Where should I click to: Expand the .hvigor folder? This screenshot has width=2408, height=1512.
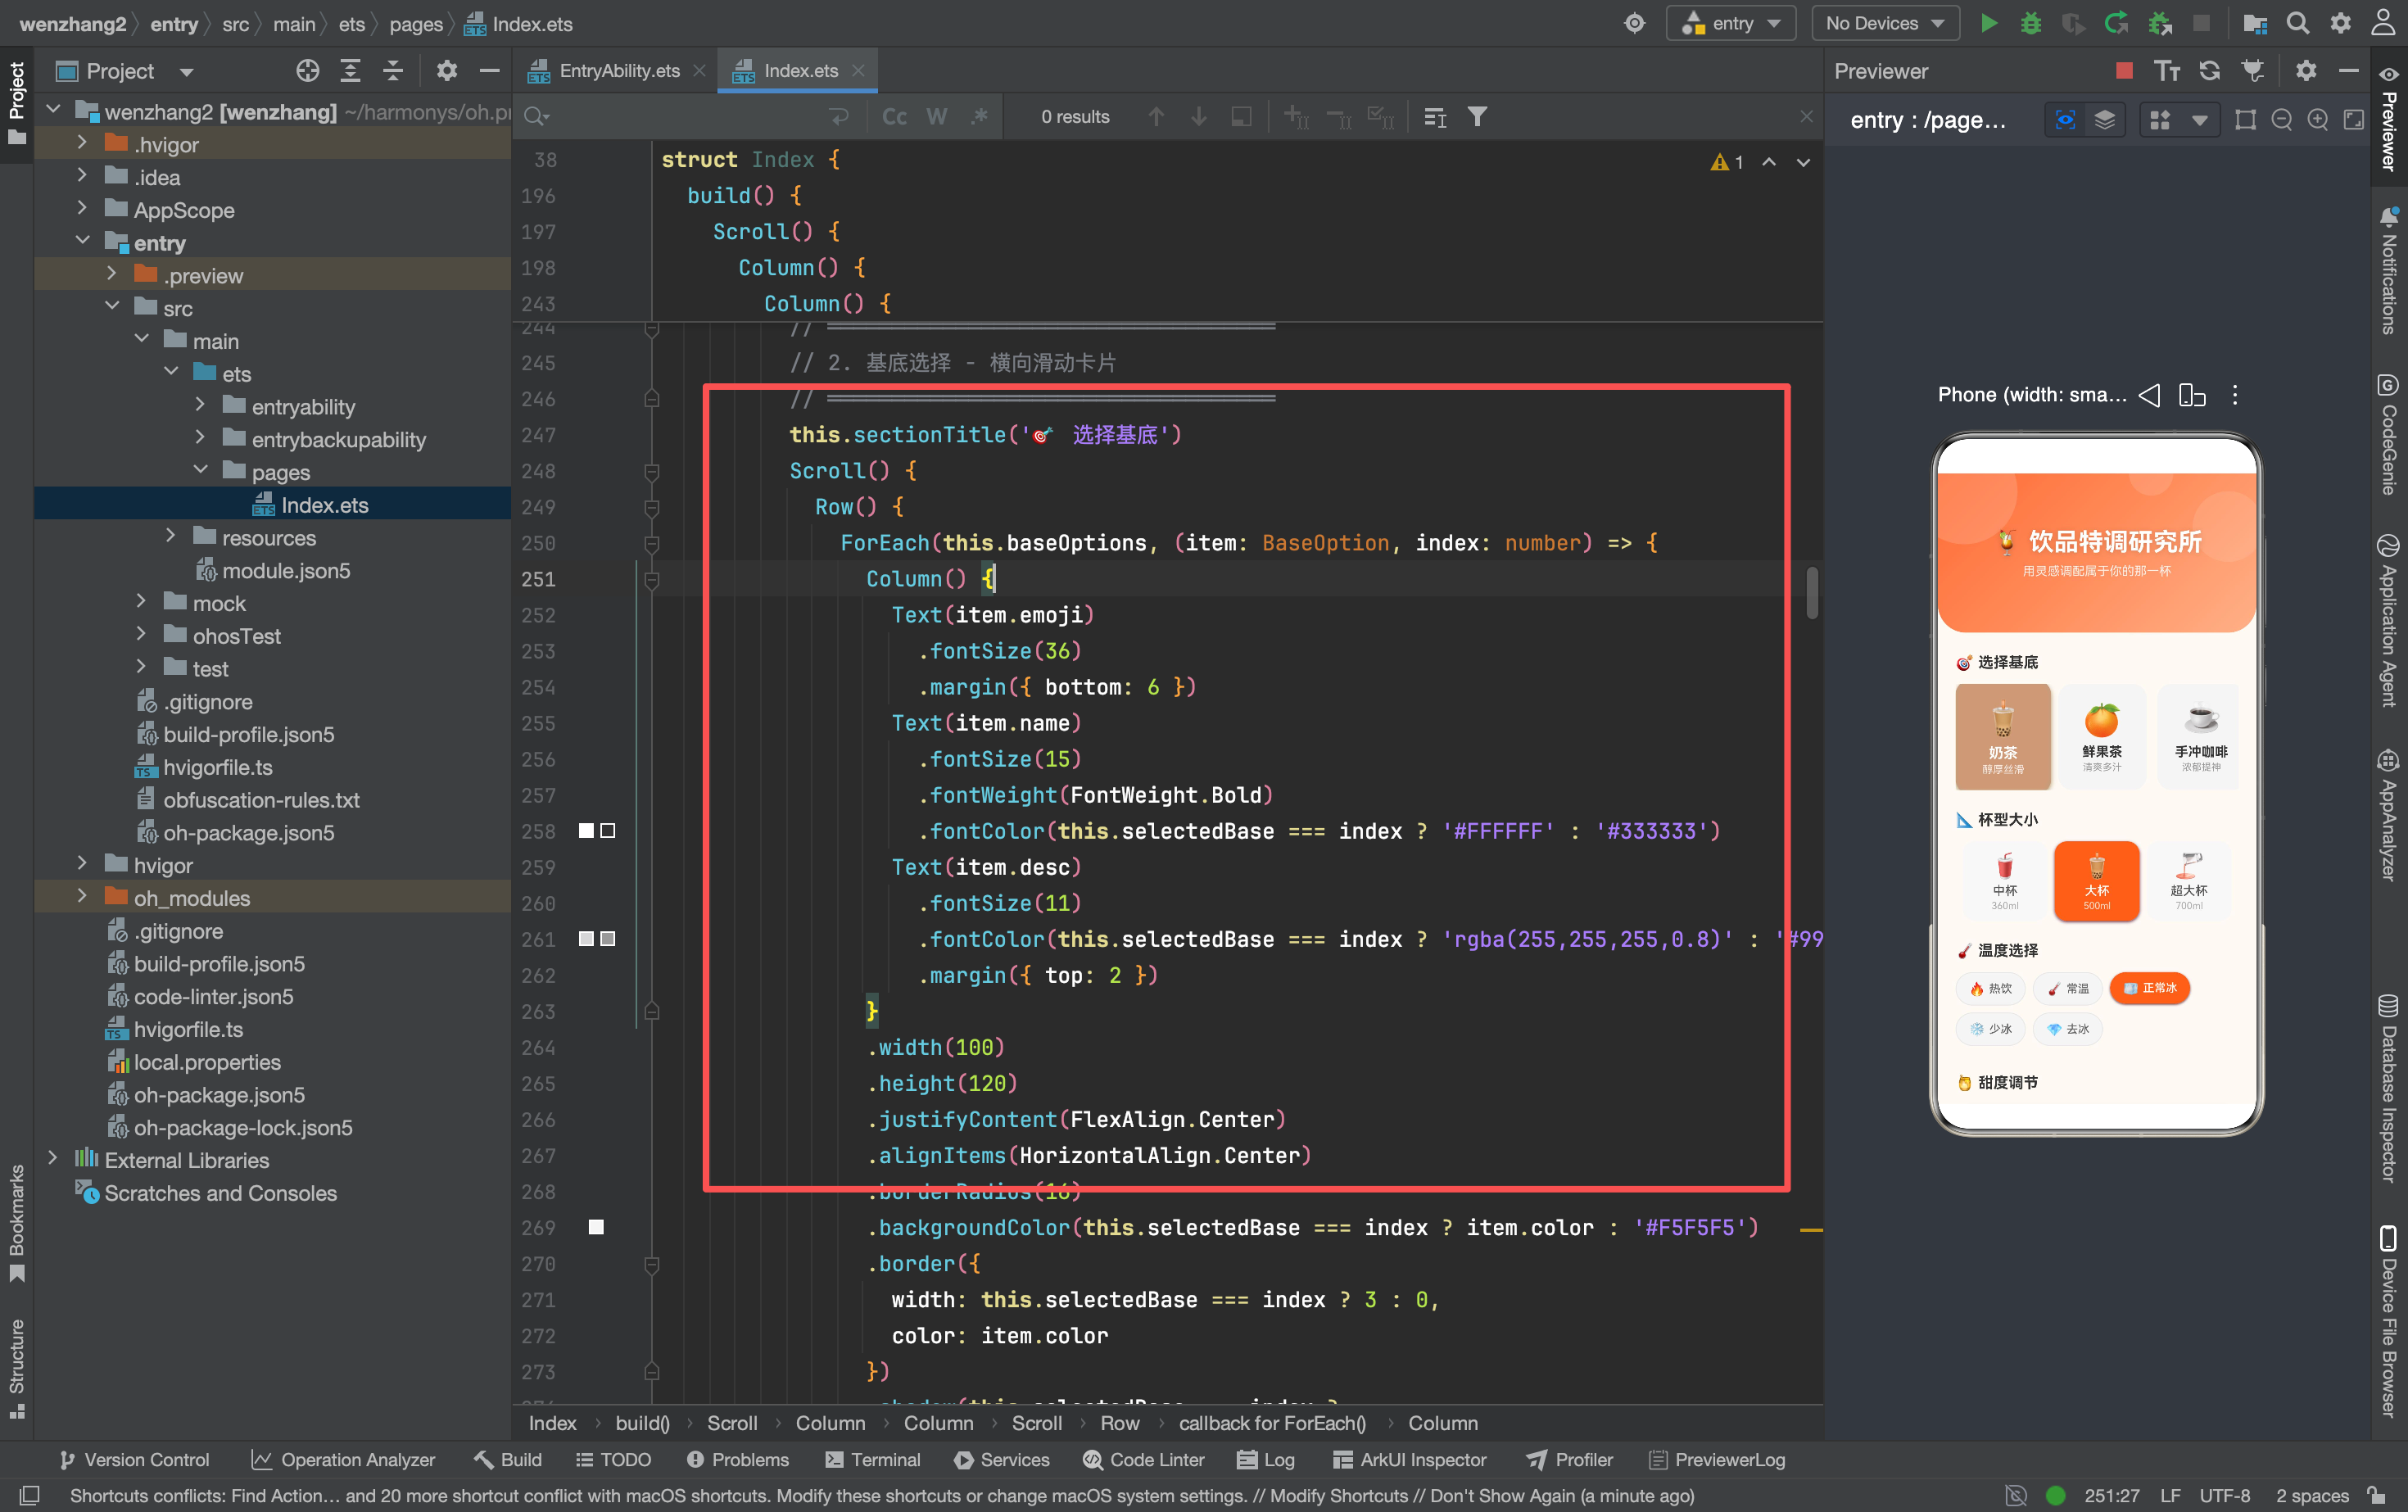pos(82,144)
